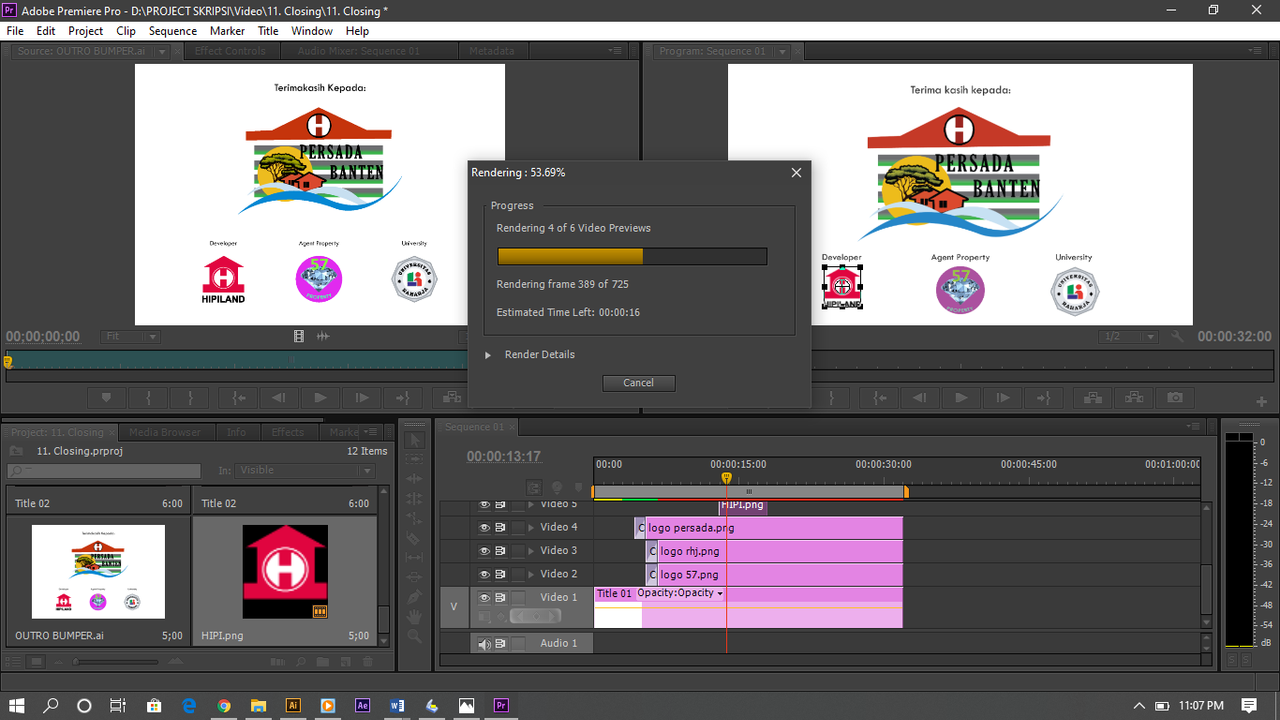This screenshot has width=1280, height=720.
Task: Click Mark Out in Source monitor
Action: (x=189, y=398)
